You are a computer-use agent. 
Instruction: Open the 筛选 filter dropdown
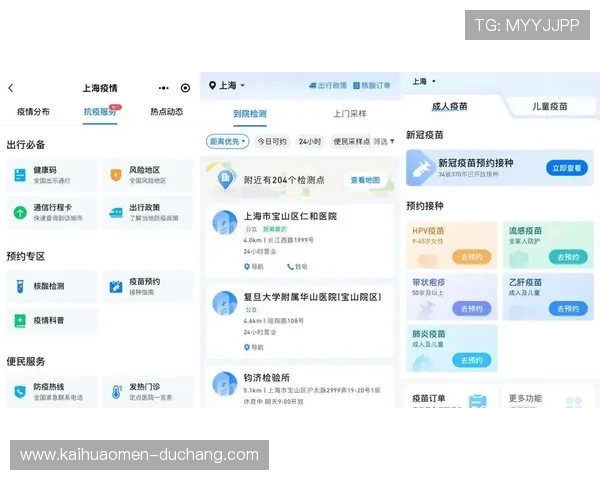tap(384, 142)
